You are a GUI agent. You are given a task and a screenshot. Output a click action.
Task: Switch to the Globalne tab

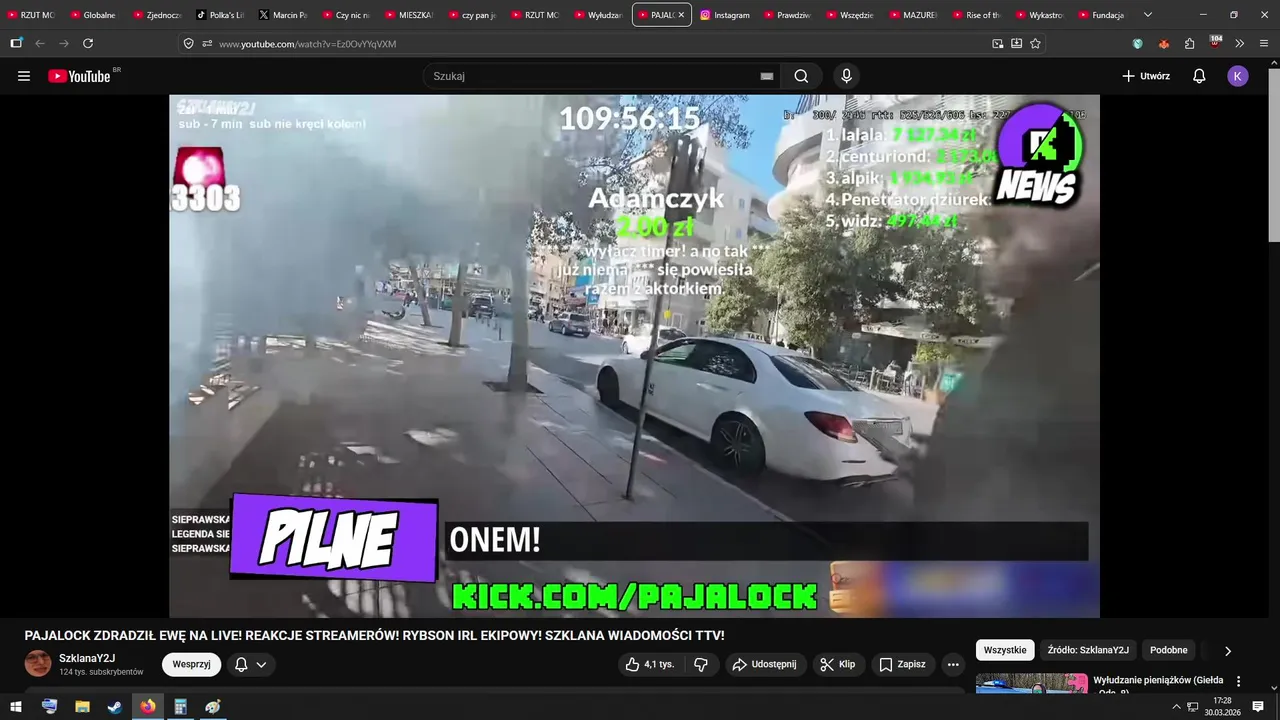pyautogui.click(x=94, y=15)
